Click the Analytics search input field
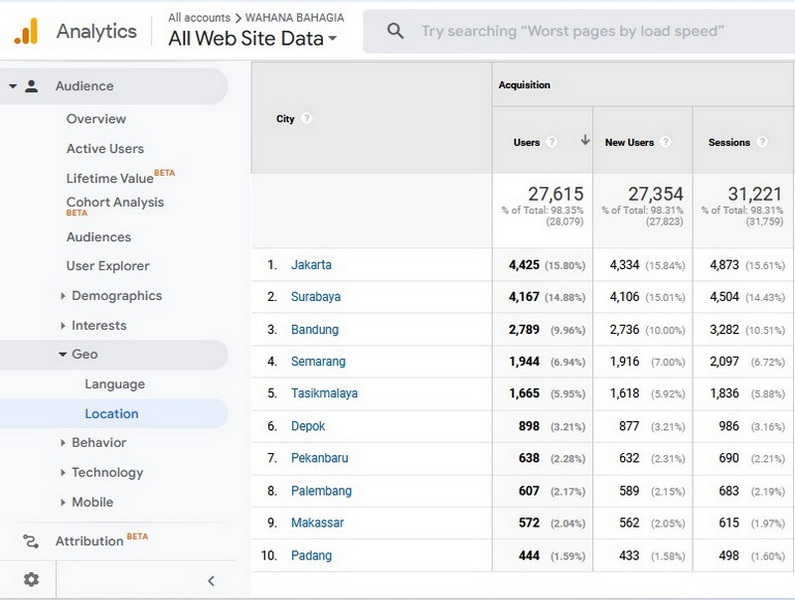The image size is (795, 600). coord(579,31)
